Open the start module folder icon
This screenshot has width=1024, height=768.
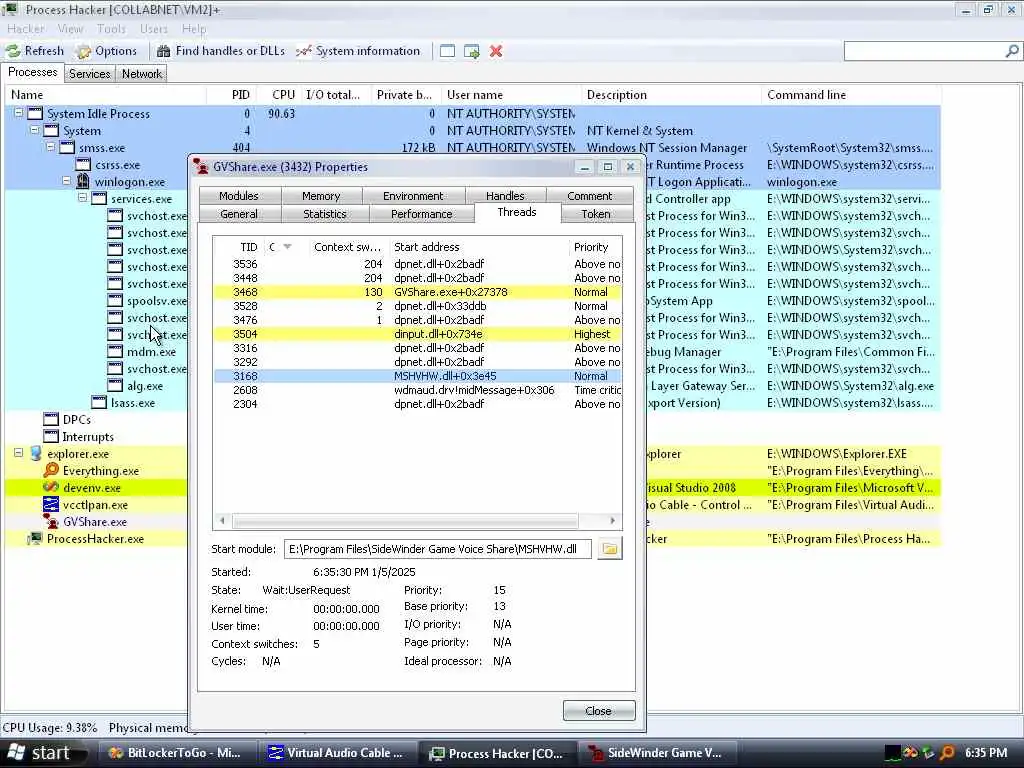coord(610,549)
